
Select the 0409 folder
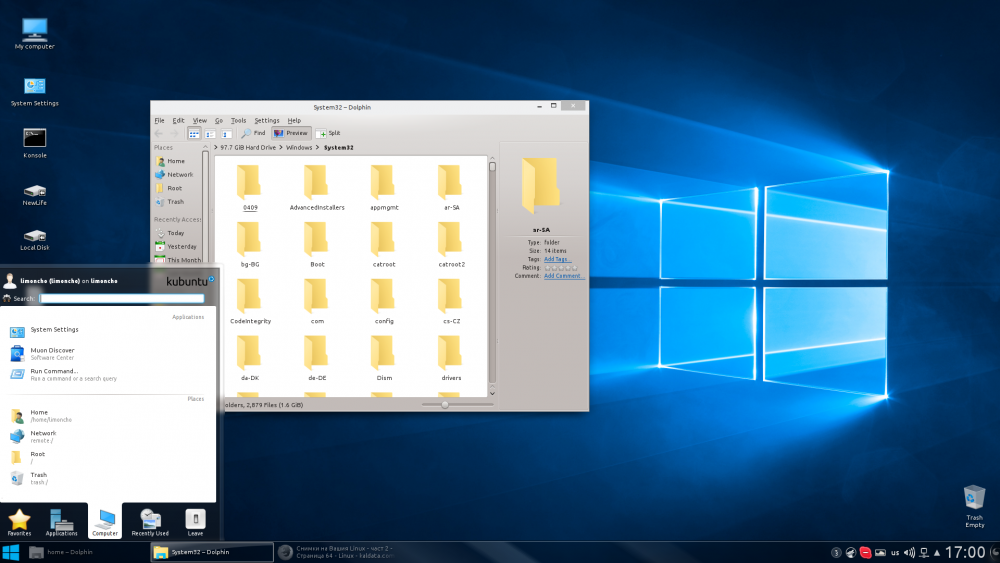click(249, 187)
